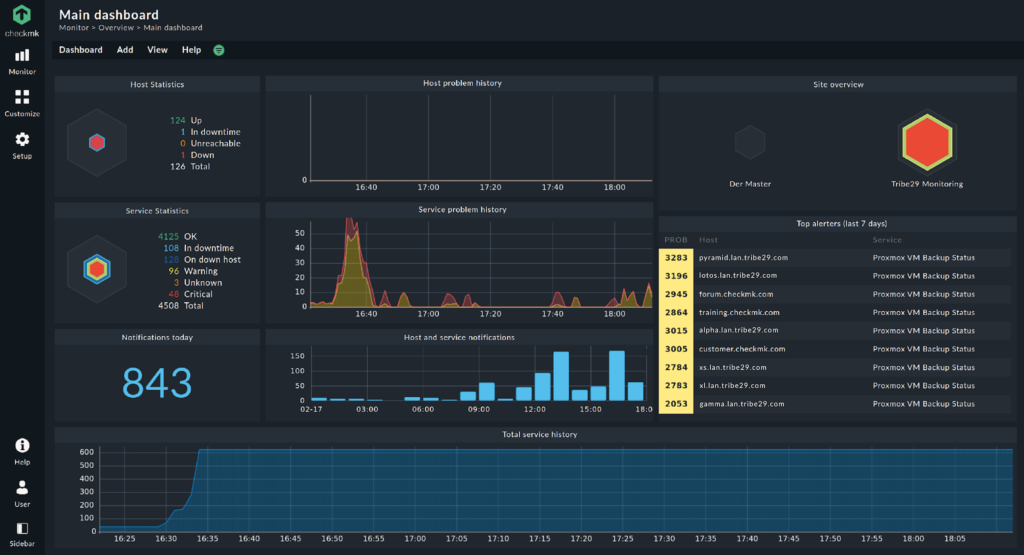Click xl.lan.tribe29.com host

732,386
